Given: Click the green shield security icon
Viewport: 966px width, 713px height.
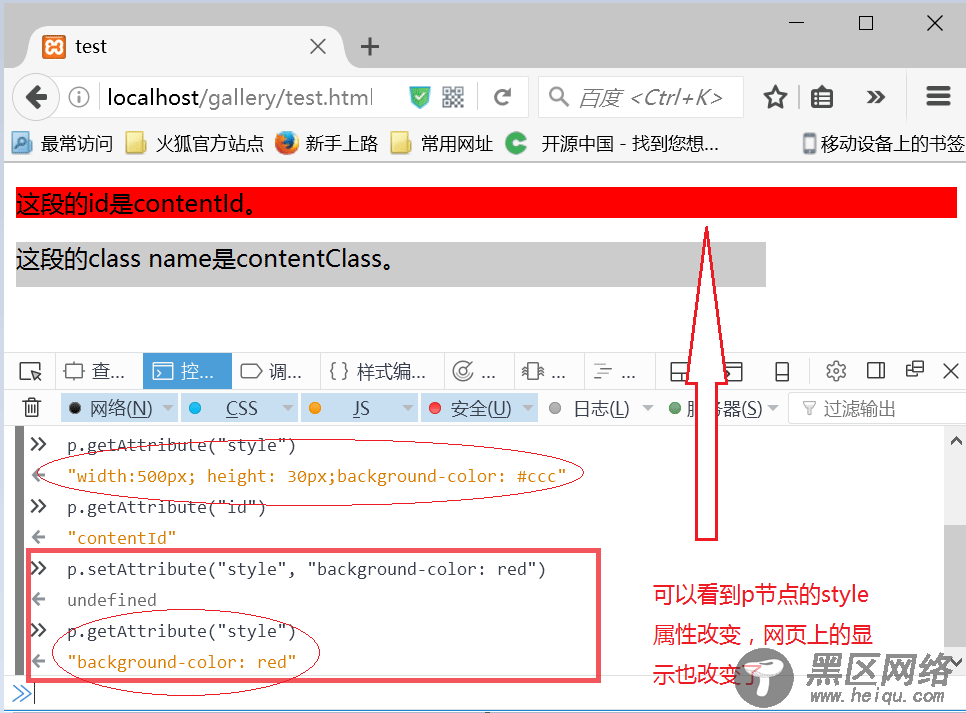Looking at the screenshot, I should (420, 97).
